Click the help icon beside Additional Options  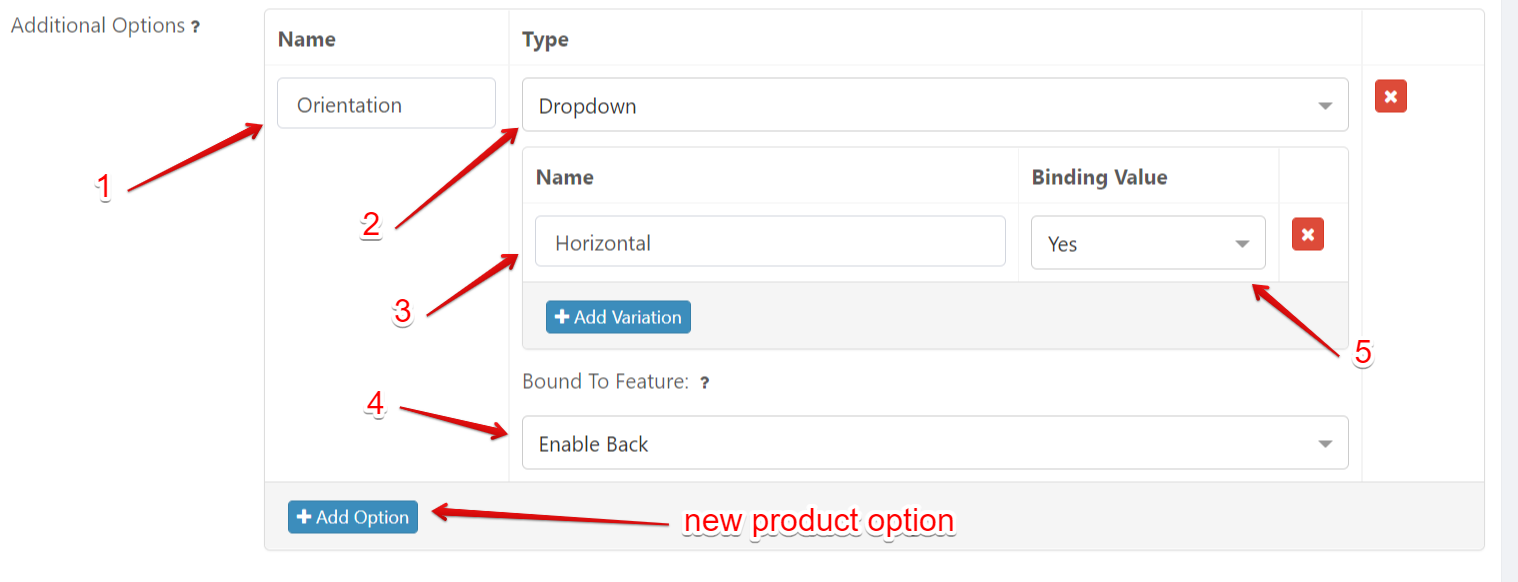[x=196, y=28]
